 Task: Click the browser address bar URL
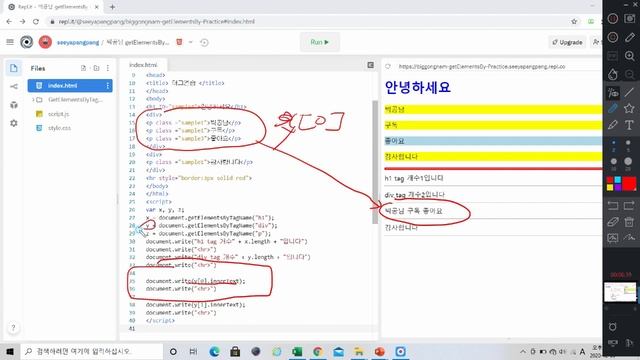coord(157,21)
